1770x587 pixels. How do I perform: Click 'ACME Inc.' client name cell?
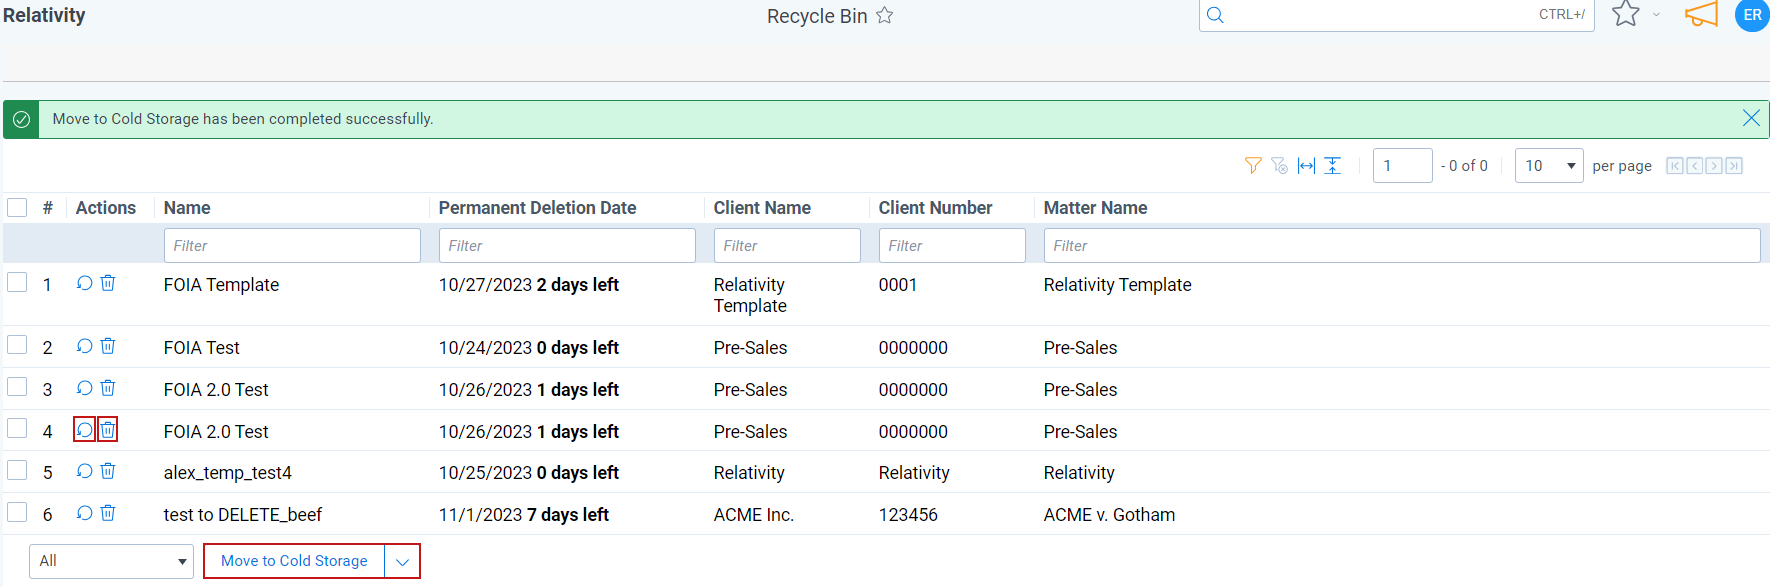tap(754, 515)
